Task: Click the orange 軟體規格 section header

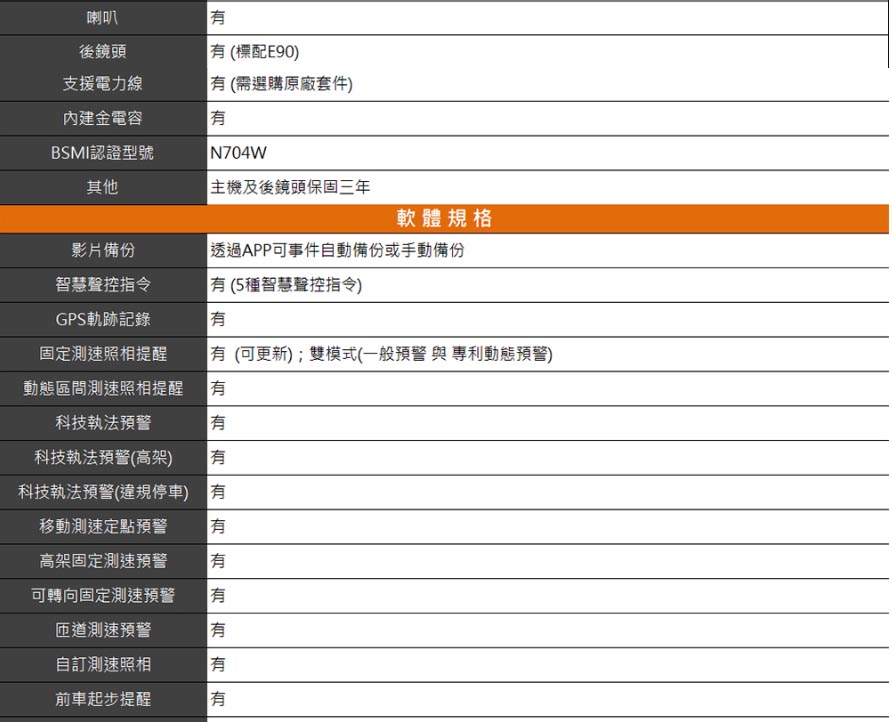Action: [x=444, y=219]
